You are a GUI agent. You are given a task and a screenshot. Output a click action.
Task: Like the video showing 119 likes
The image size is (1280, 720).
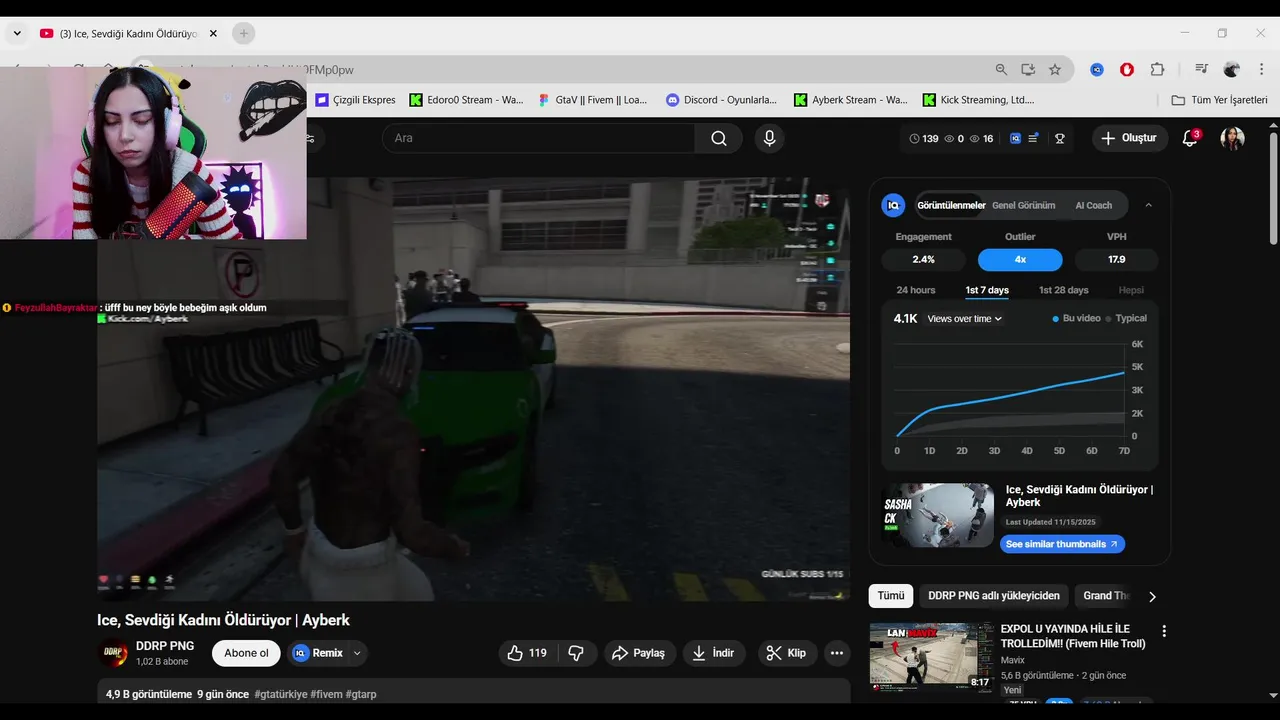click(527, 653)
